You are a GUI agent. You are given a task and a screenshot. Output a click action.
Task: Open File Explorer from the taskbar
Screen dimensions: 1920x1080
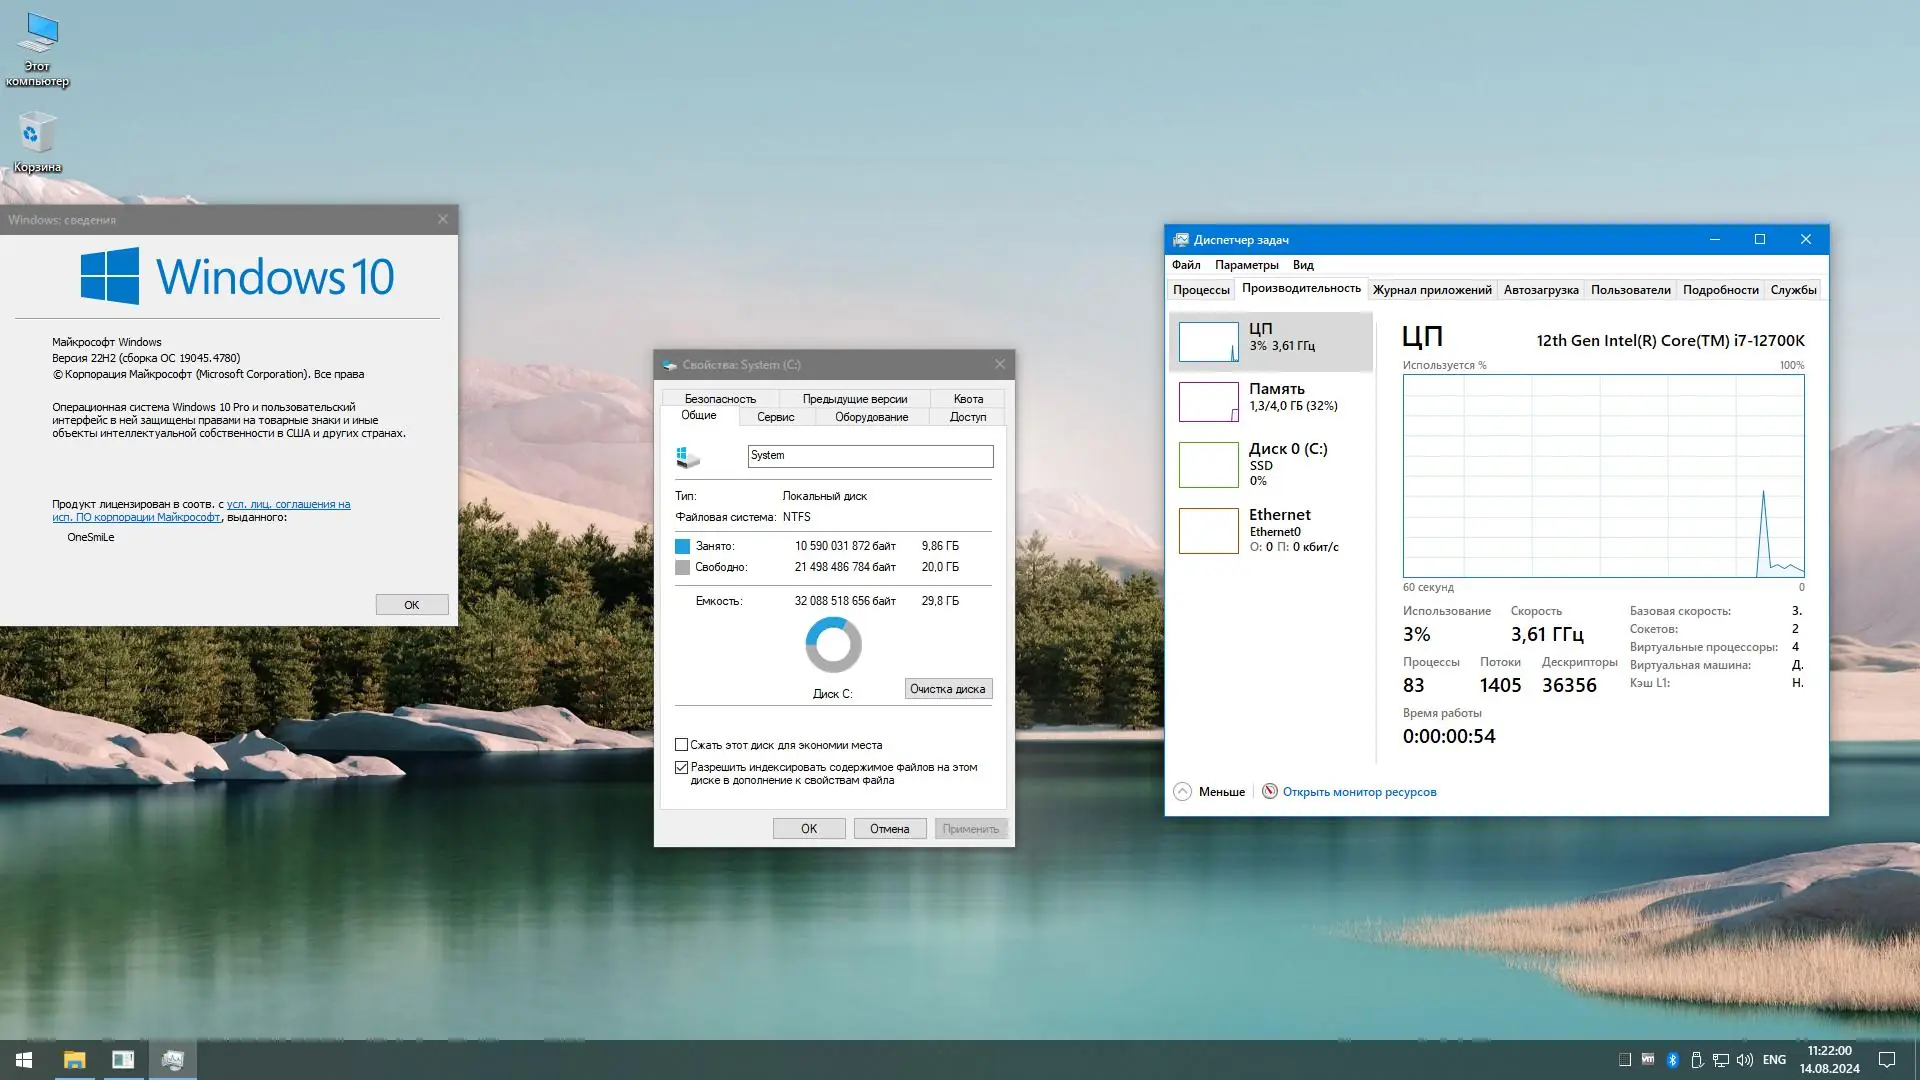coord(74,1060)
